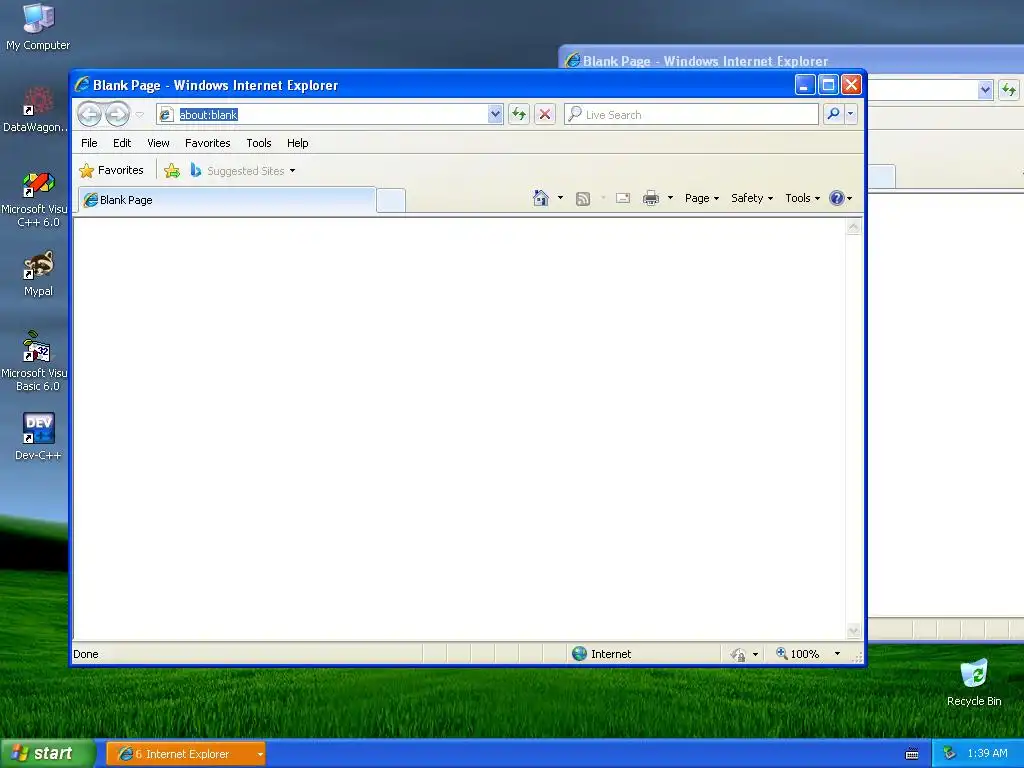
Task: Expand the address bar URL history dropdown
Action: (x=495, y=114)
